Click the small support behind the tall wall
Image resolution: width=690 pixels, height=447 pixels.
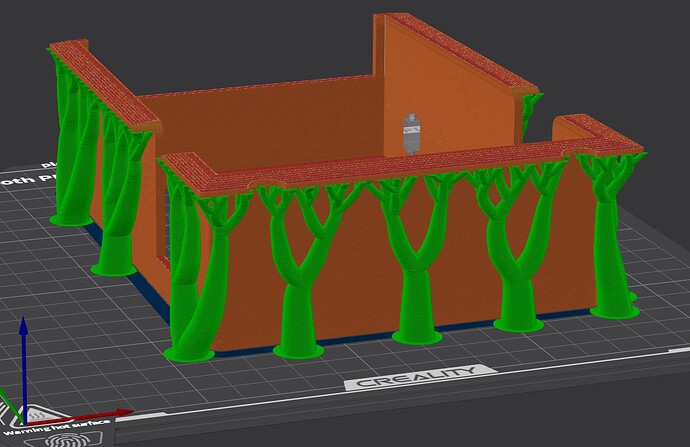click(x=530, y=105)
